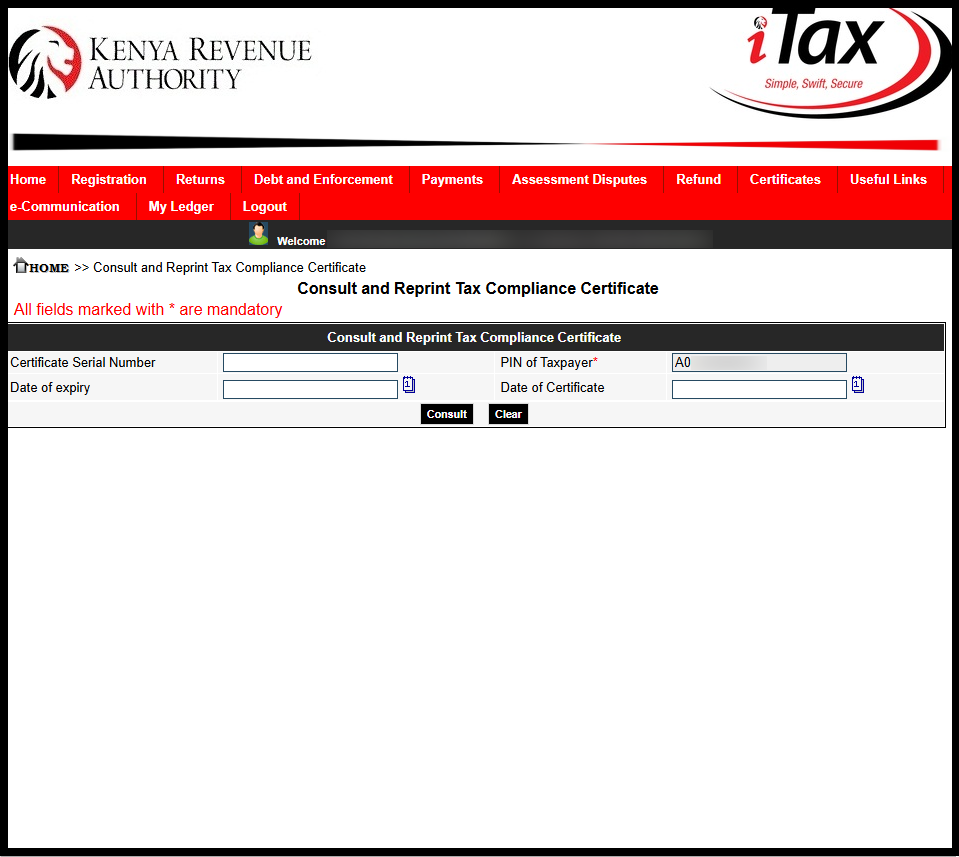Open the Date of expiry calendar picker
Viewport: 959px width, 857px height.
click(x=409, y=384)
